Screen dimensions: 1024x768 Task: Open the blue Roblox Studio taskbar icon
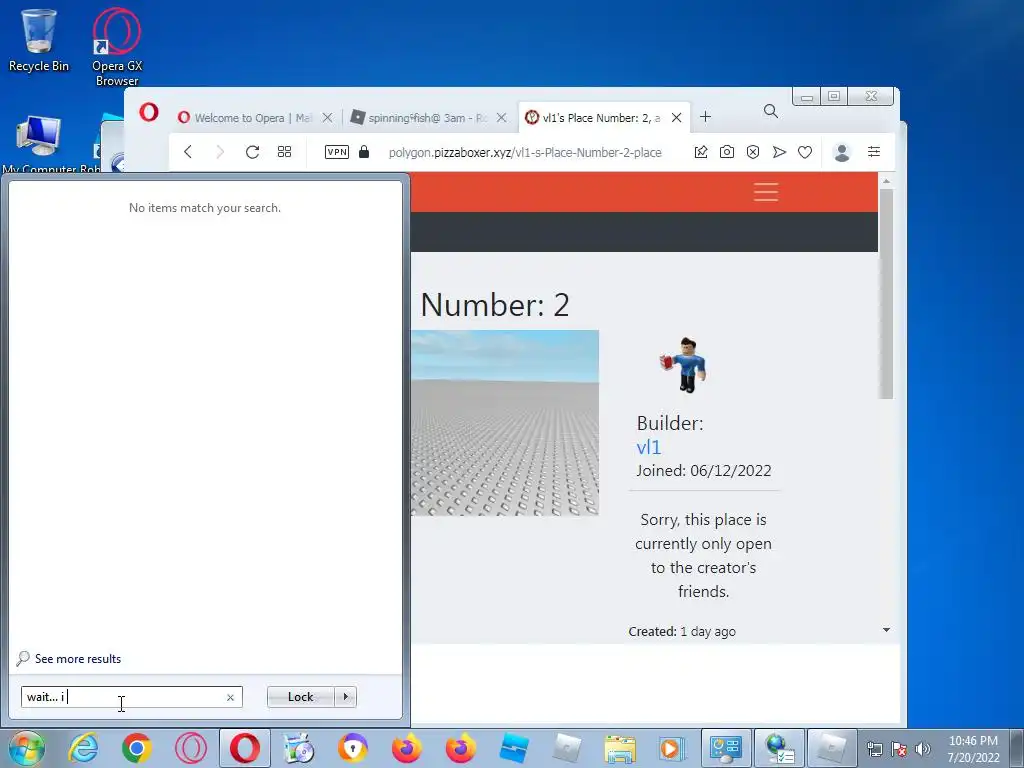coord(513,748)
